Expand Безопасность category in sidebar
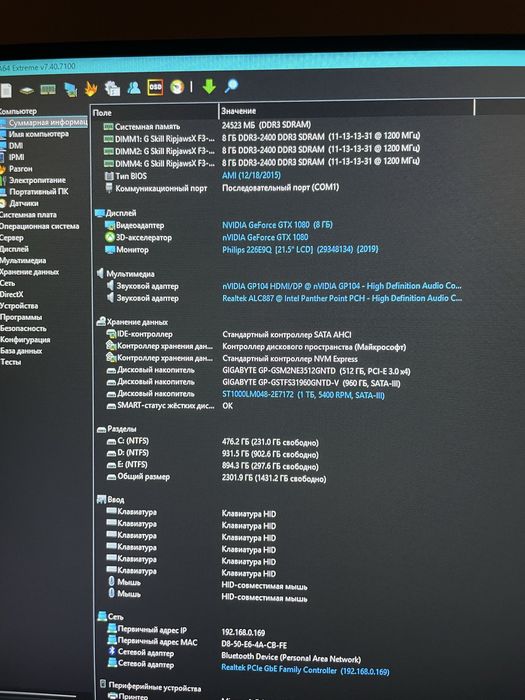Image resolution: width=525 pixels, height=700 pixels. pos(23,328)
